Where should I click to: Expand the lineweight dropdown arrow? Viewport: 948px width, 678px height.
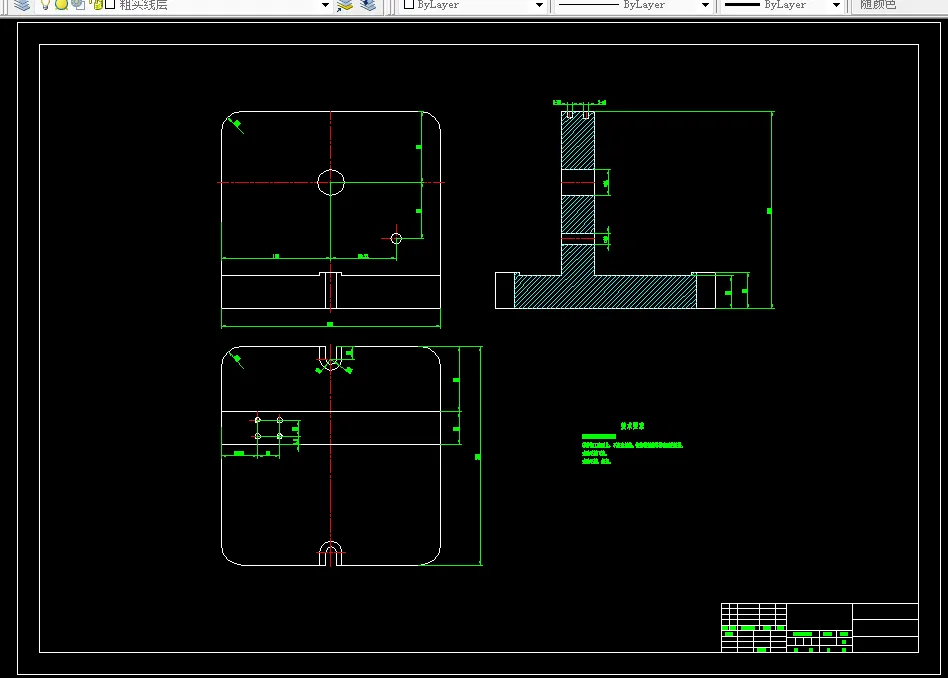tap(836, 5)
